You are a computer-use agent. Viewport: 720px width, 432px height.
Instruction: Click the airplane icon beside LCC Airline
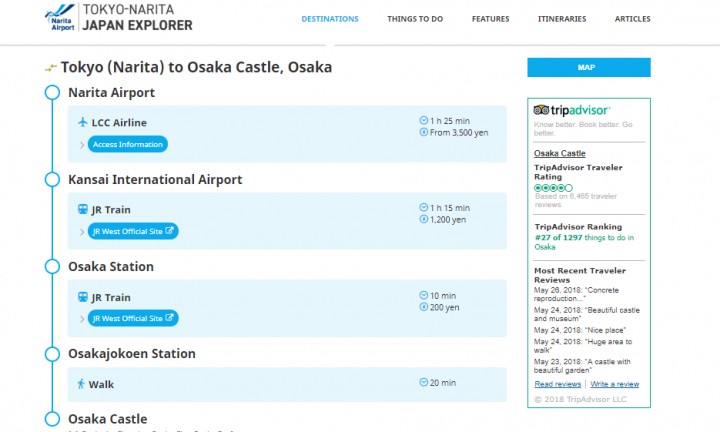point(83,122)
